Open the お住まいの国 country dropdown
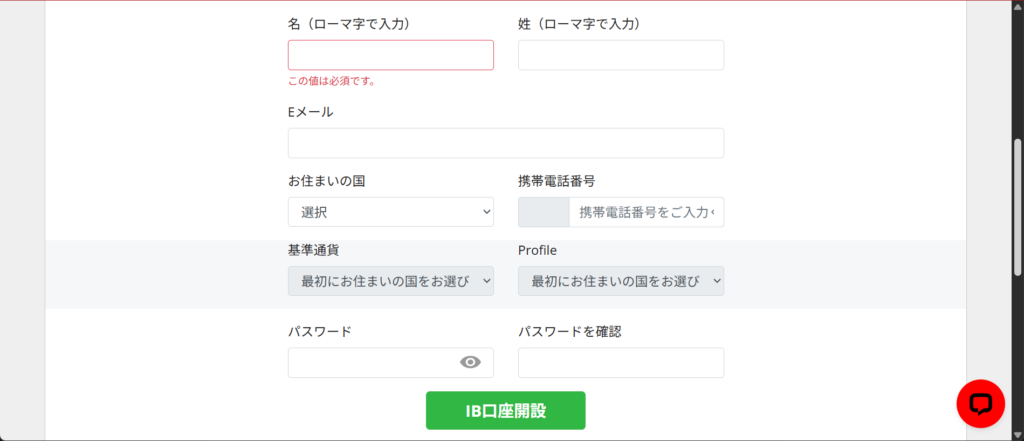1024x441 pixels. point(390,212)
